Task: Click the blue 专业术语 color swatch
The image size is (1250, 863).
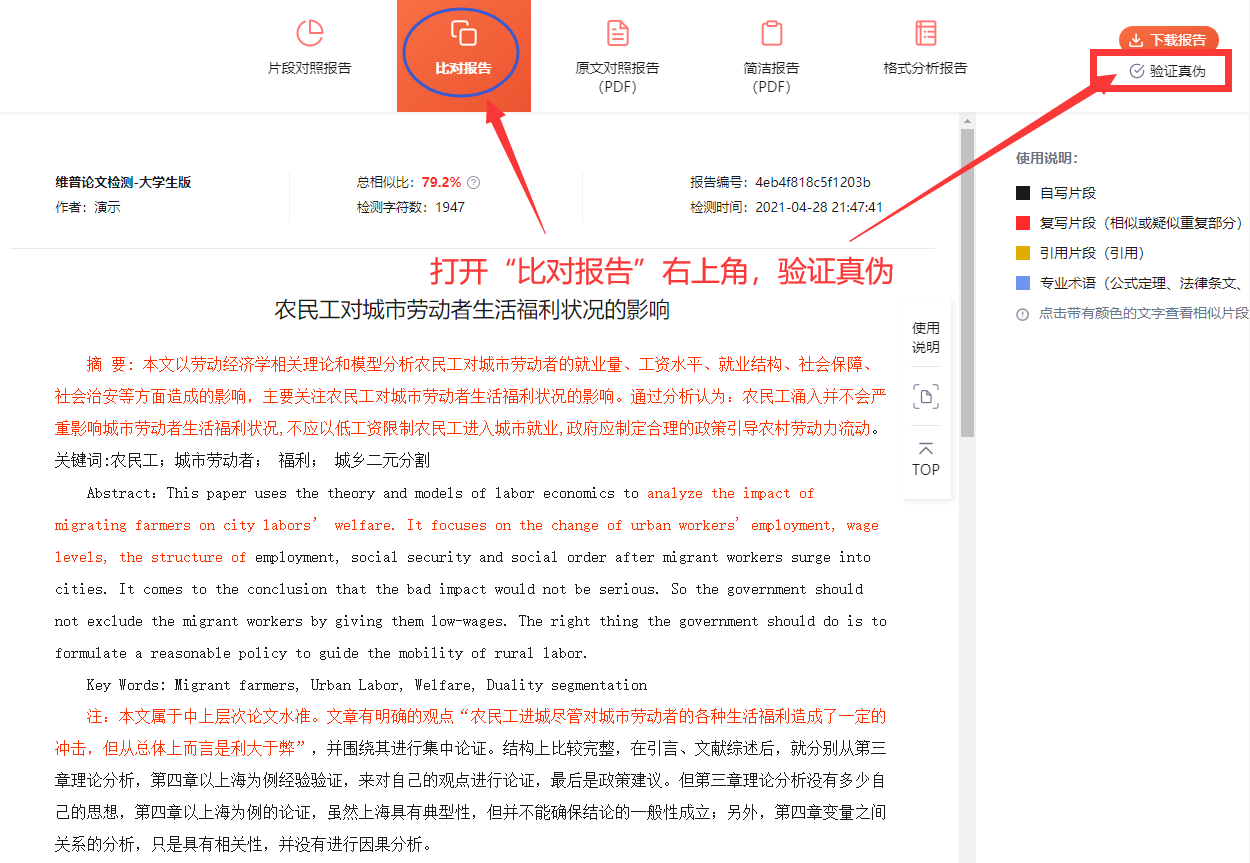Action: pos(1022,283)
